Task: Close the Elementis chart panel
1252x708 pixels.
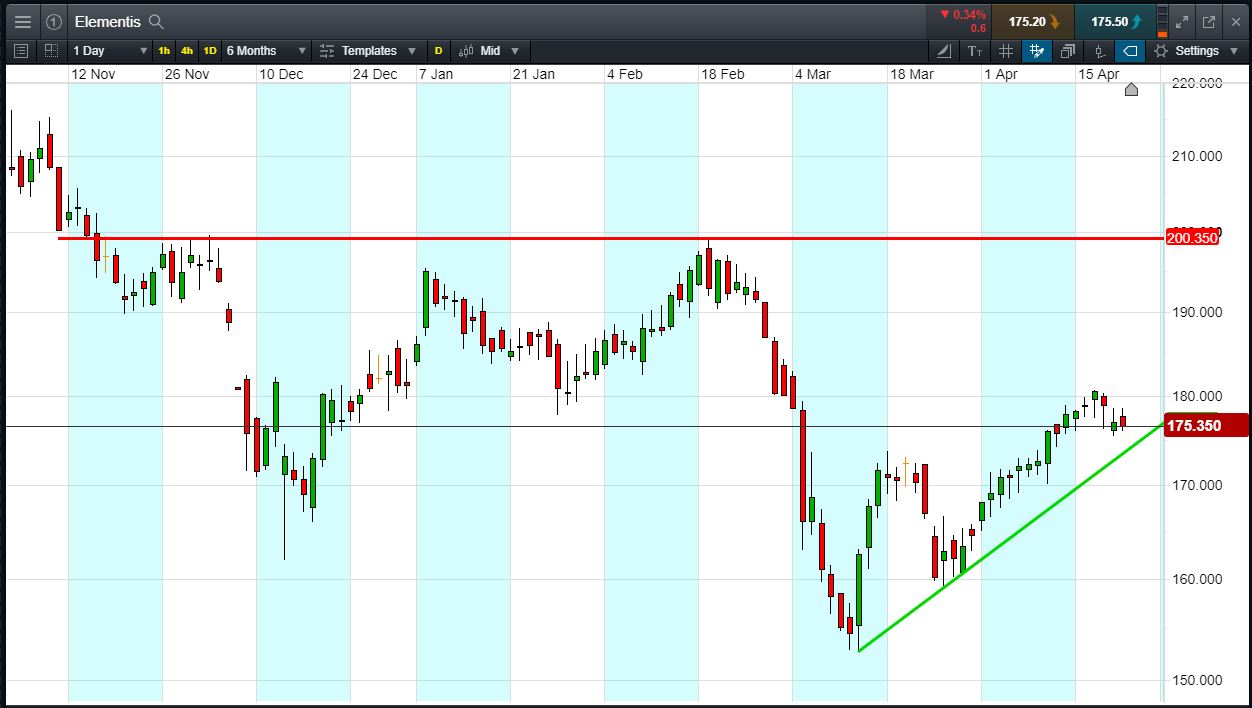Action: pos(1234,21)
